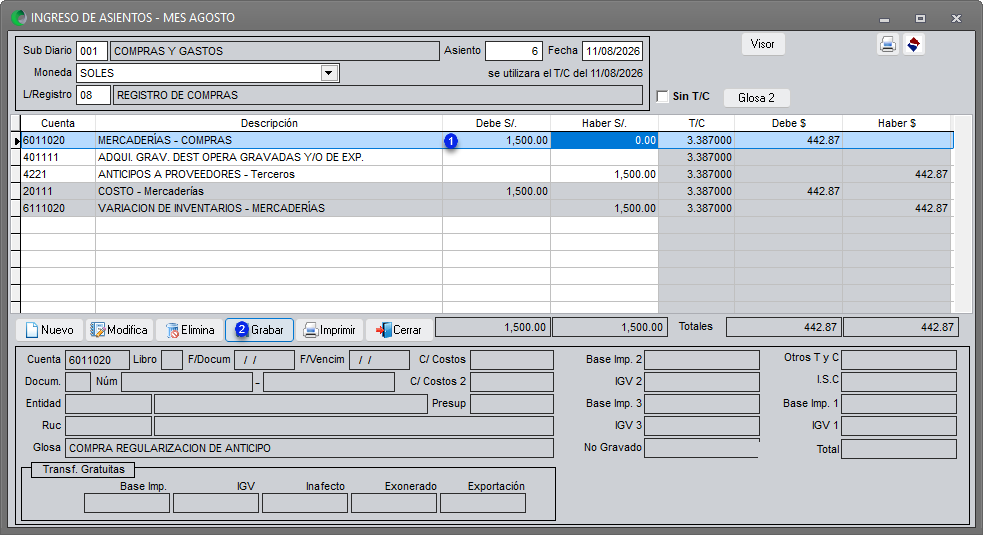Click the printer icon at top right

click(887, 45)
